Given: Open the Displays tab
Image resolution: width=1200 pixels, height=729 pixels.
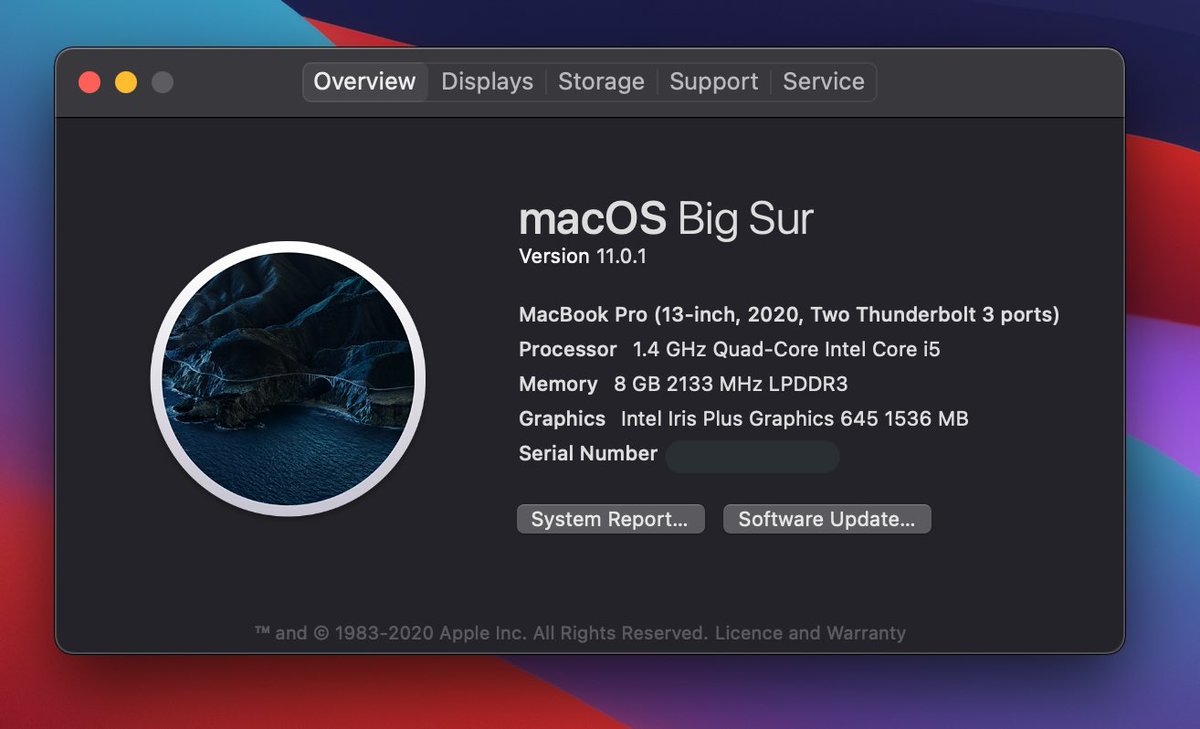Looking at the screenshot, I should pos(487,82).
